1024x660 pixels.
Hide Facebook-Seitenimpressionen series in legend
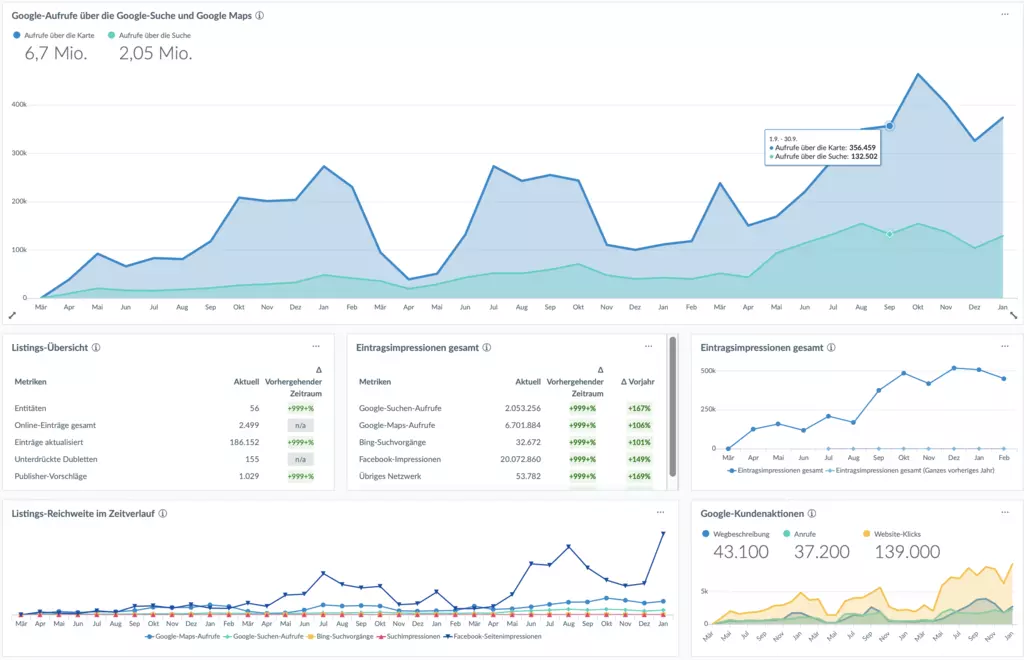496,636
